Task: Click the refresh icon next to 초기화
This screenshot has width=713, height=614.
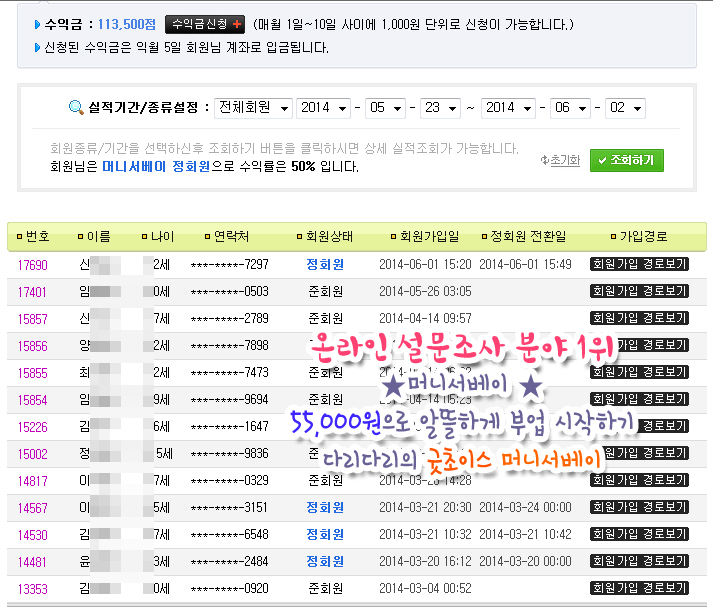Action: click(x=544, y=160)
